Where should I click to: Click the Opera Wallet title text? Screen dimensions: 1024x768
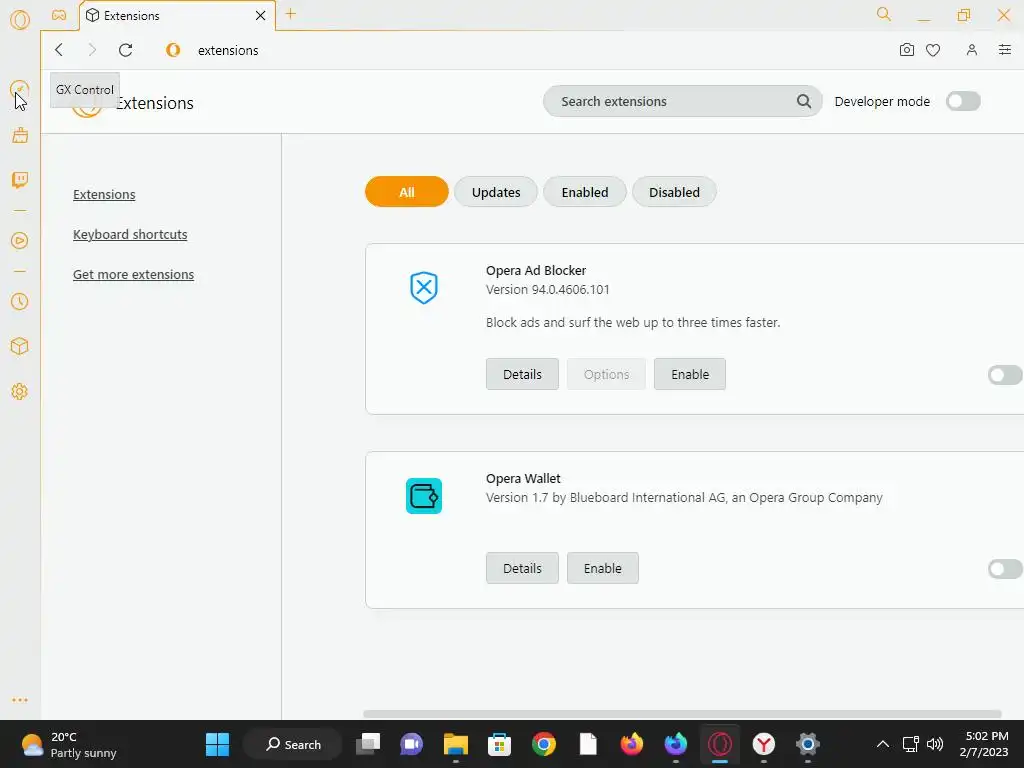[x=523, y=478]
